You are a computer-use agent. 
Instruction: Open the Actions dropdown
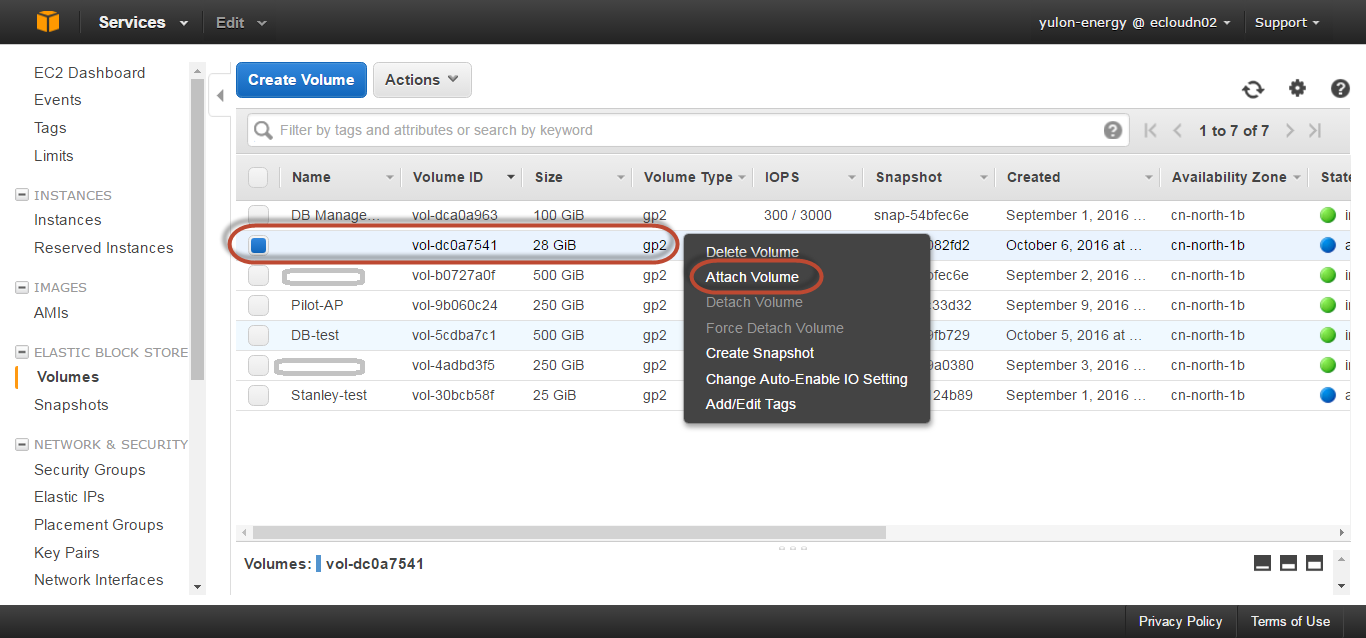422,80
